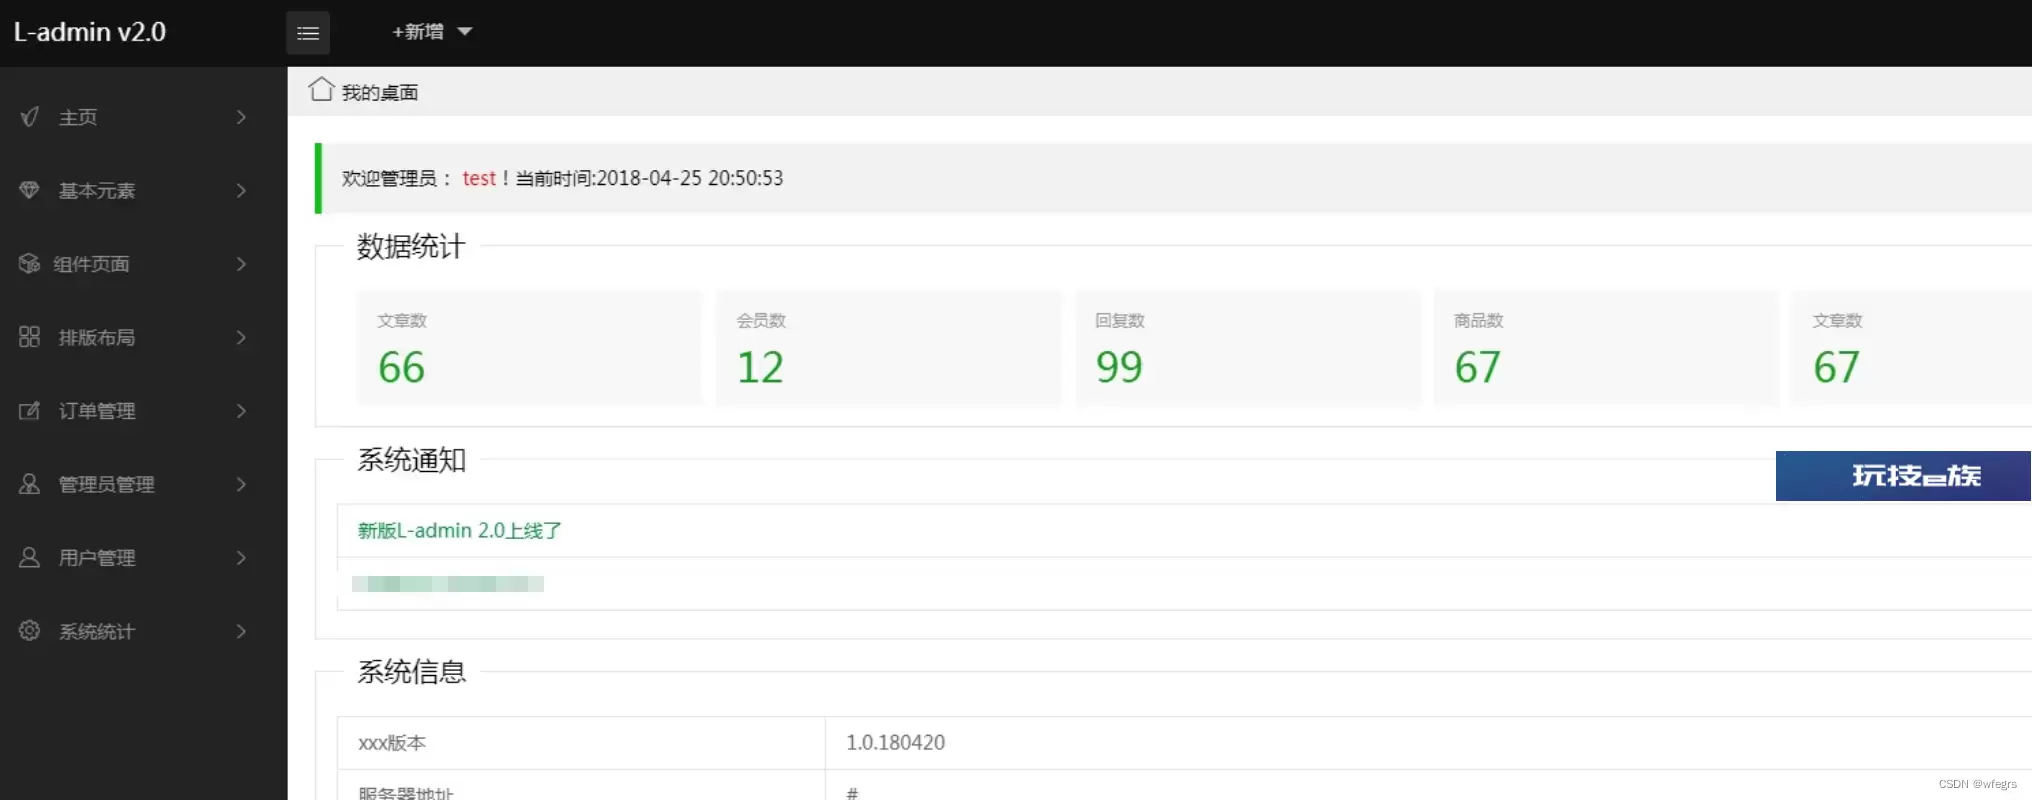Click the person icon for 管理员管理
The image size is (2032, 800).
(x=30, y=484)
